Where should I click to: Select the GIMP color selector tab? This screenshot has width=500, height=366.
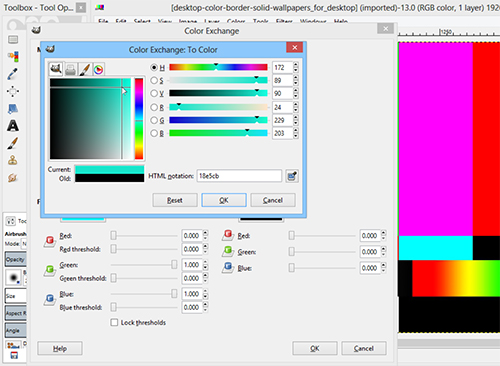56,69
